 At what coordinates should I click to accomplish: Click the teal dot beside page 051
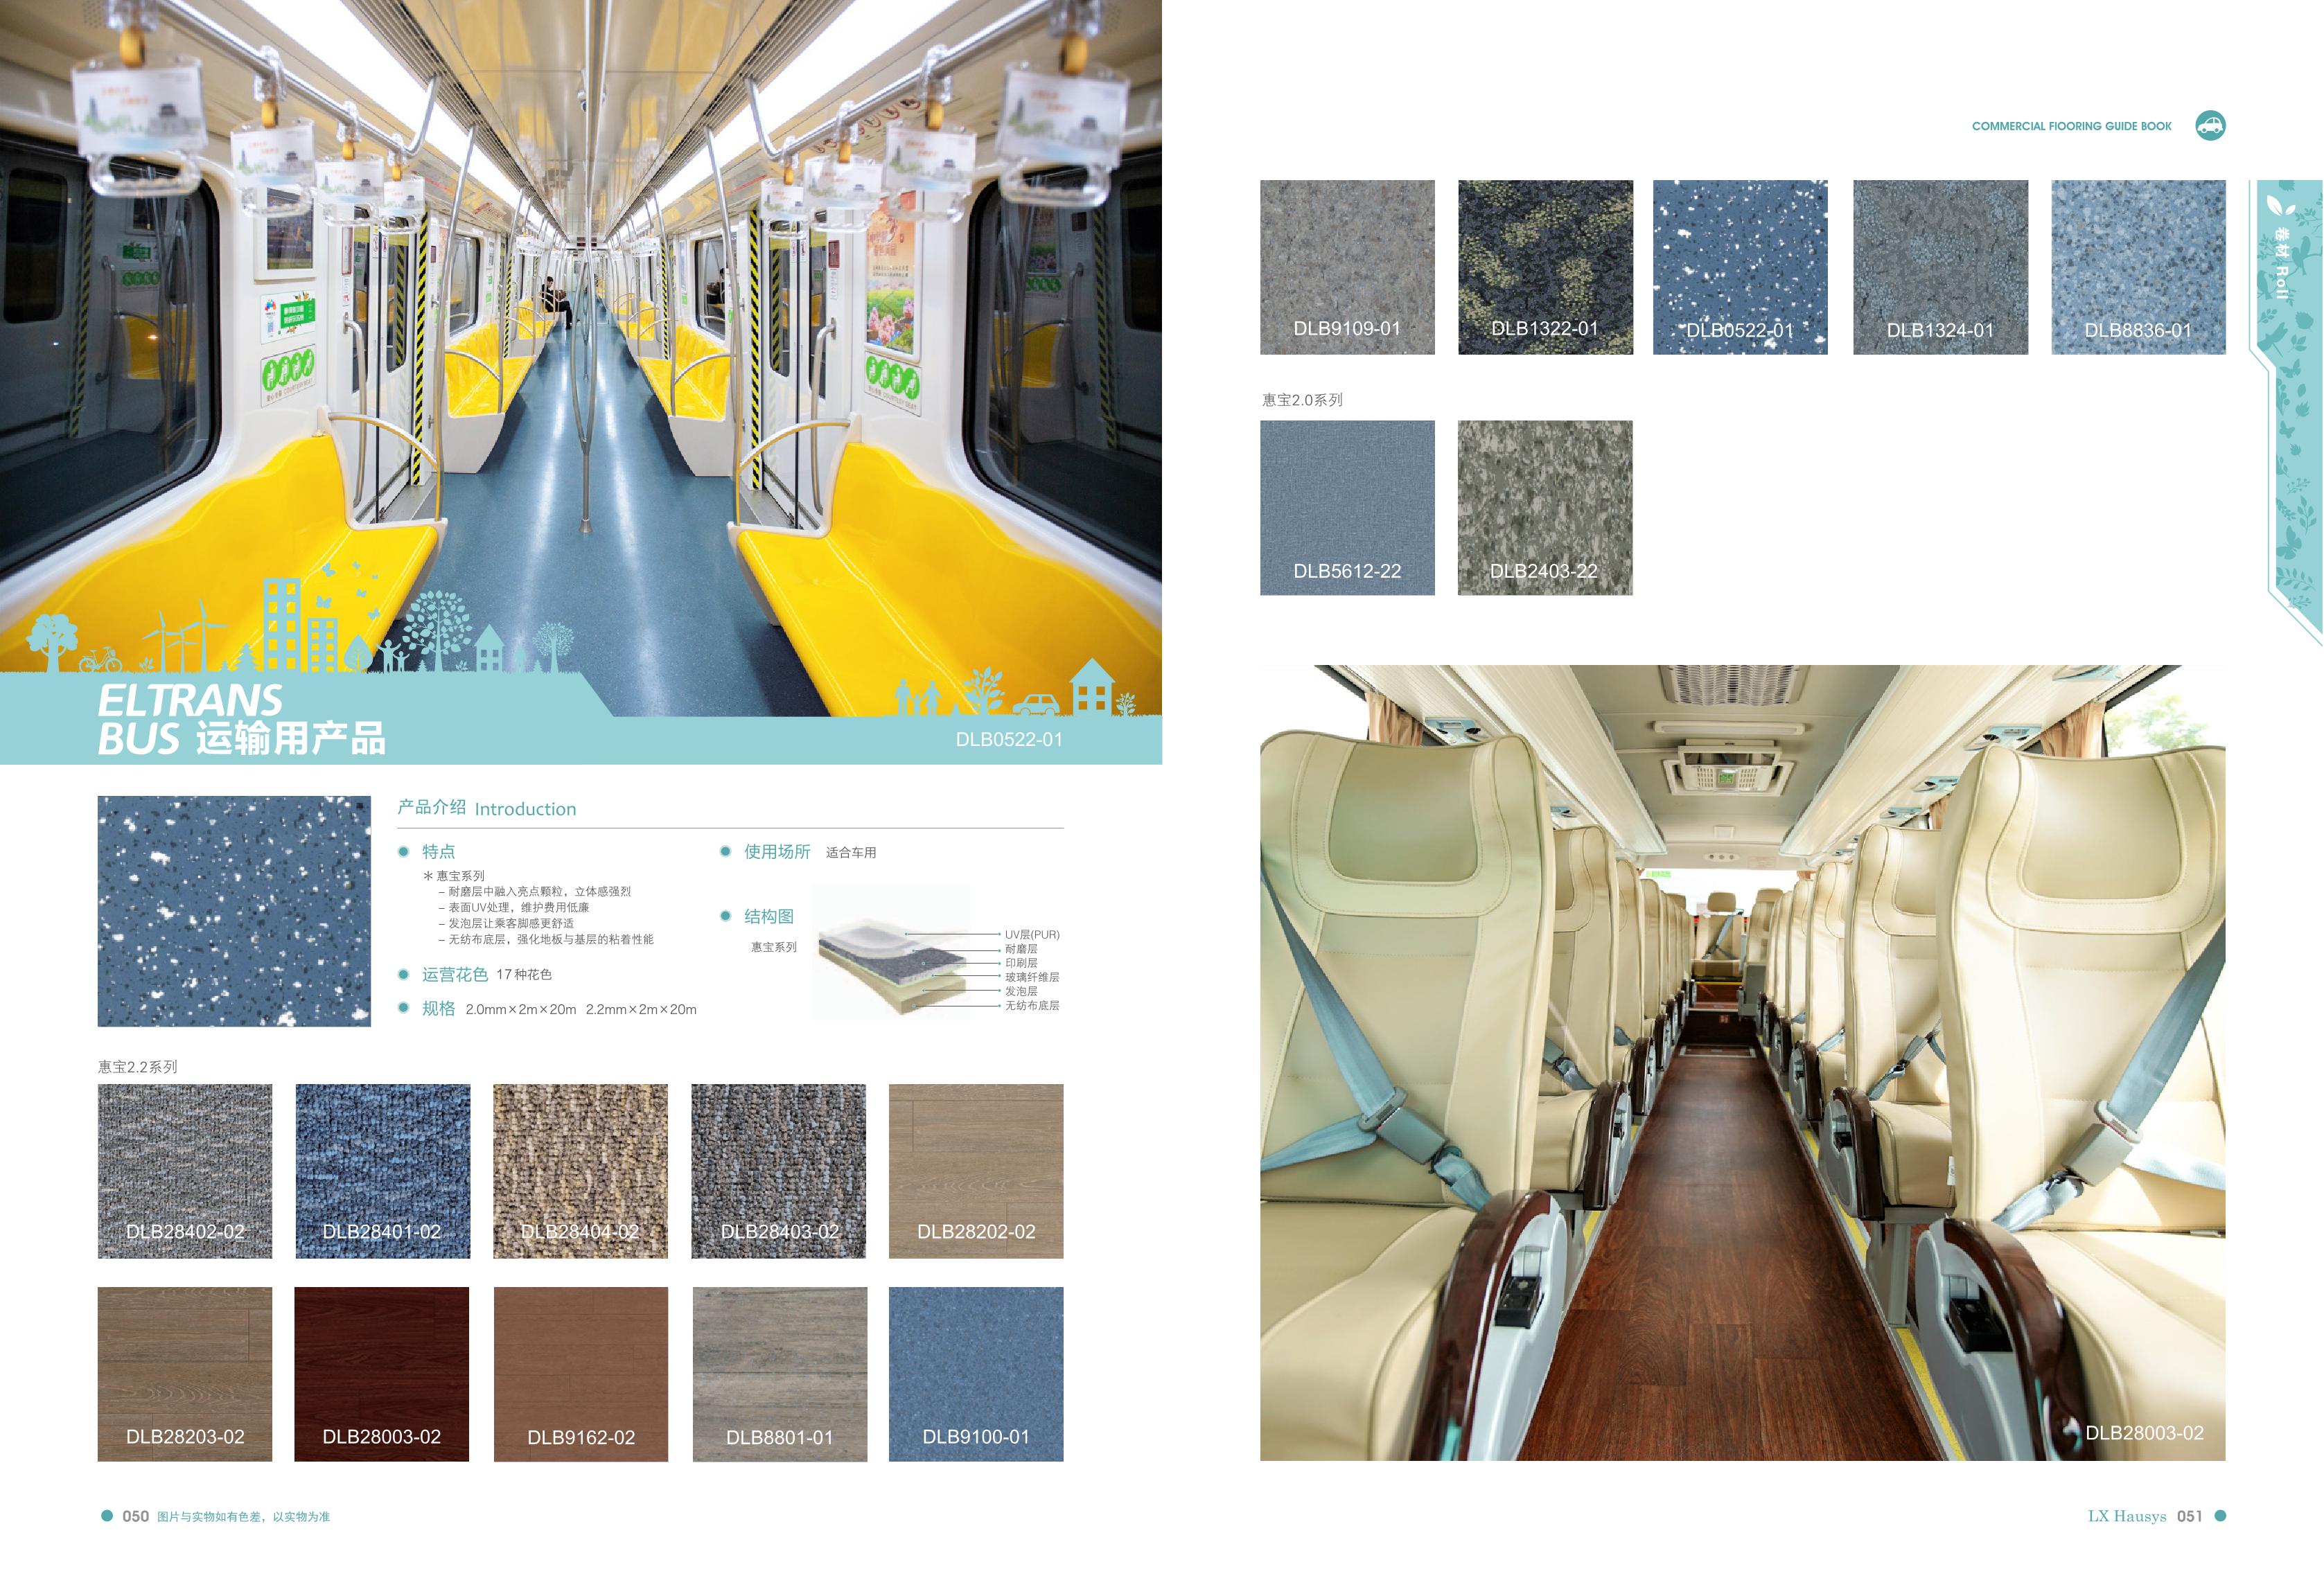[x=2220, y=1516]
